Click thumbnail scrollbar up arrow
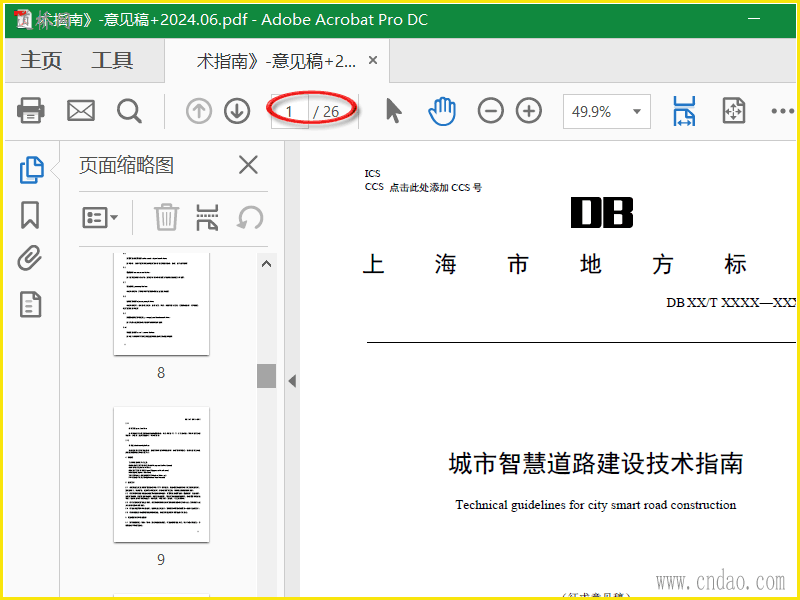 click(266, 264)
